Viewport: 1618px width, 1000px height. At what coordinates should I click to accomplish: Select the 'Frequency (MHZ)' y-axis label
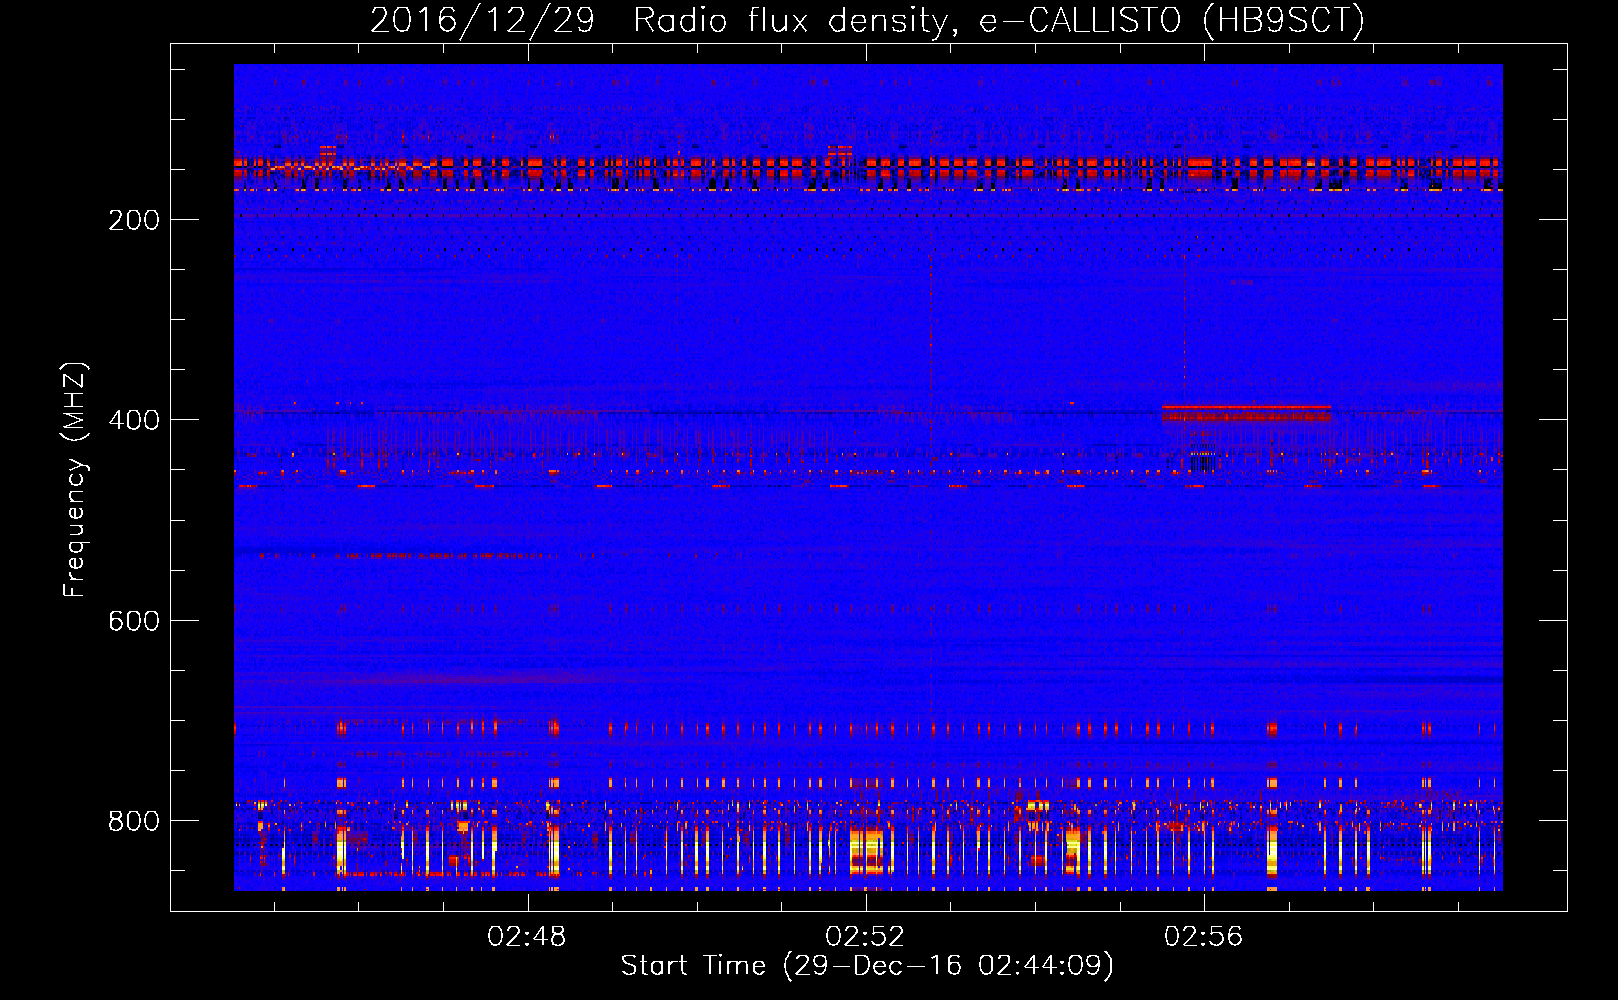pos(75,480)
